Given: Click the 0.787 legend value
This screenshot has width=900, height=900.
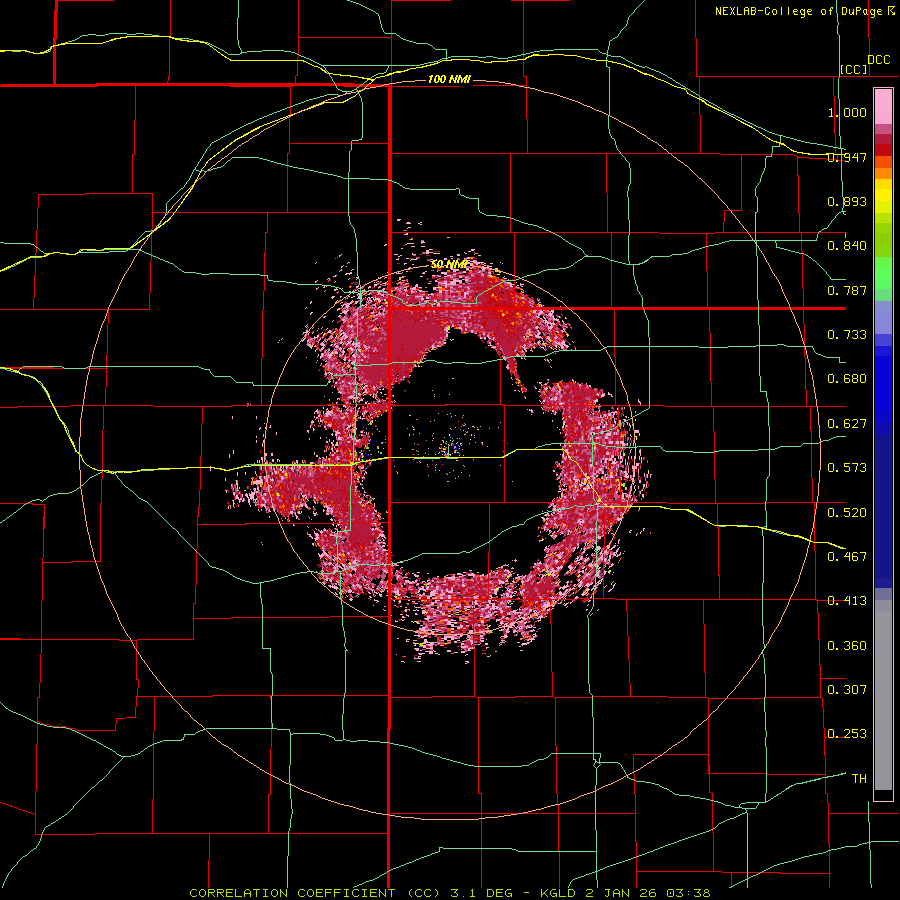Looking at the screenshot, I should coord(847,290).
